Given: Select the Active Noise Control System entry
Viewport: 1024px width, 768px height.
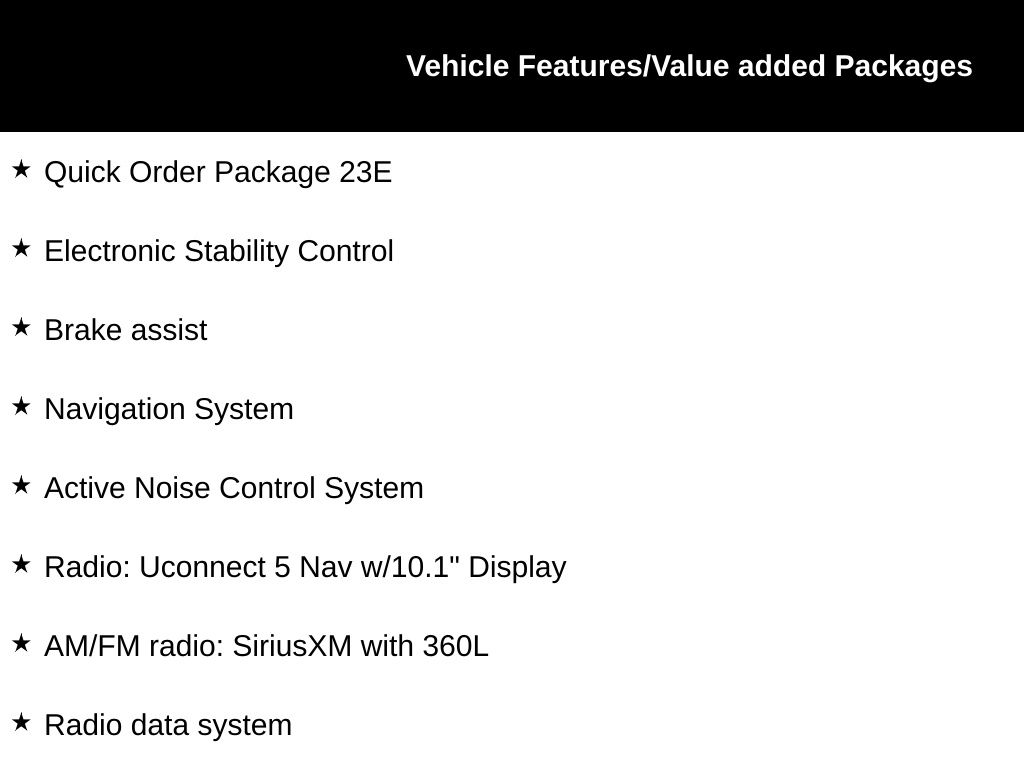Looking at the screenshot, I should click(234, 489).
